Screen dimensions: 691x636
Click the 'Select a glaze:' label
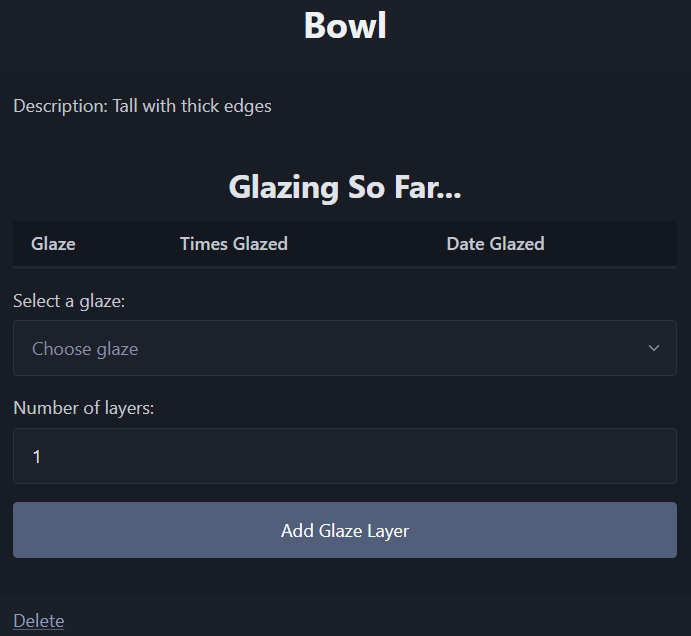69,301
